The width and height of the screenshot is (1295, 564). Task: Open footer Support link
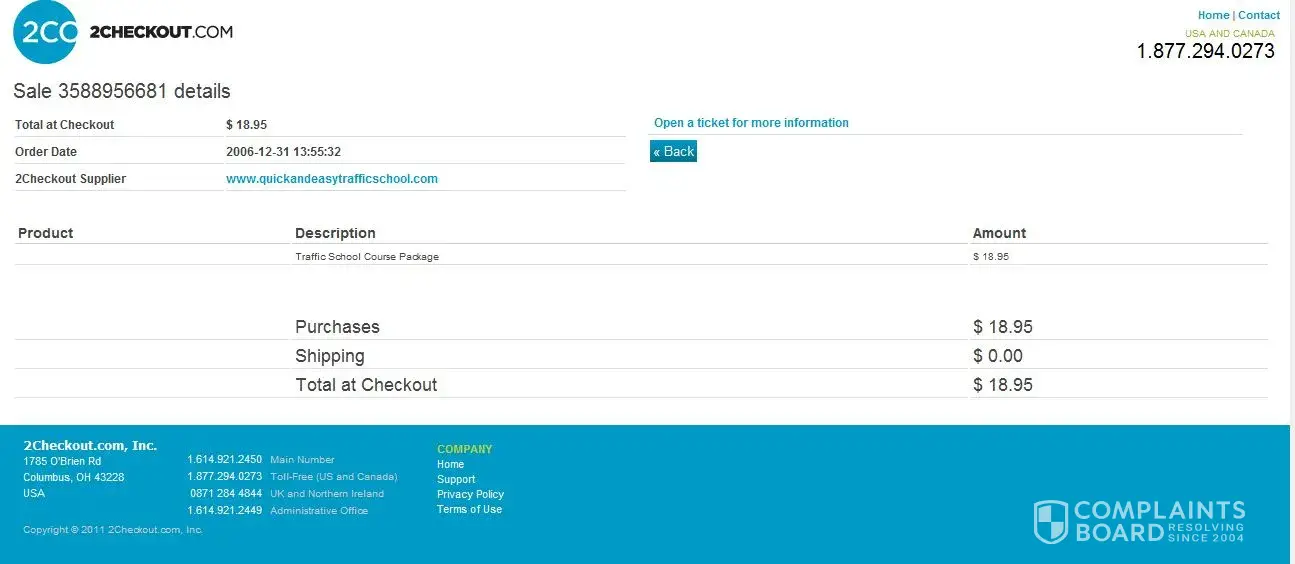(456, 479)
